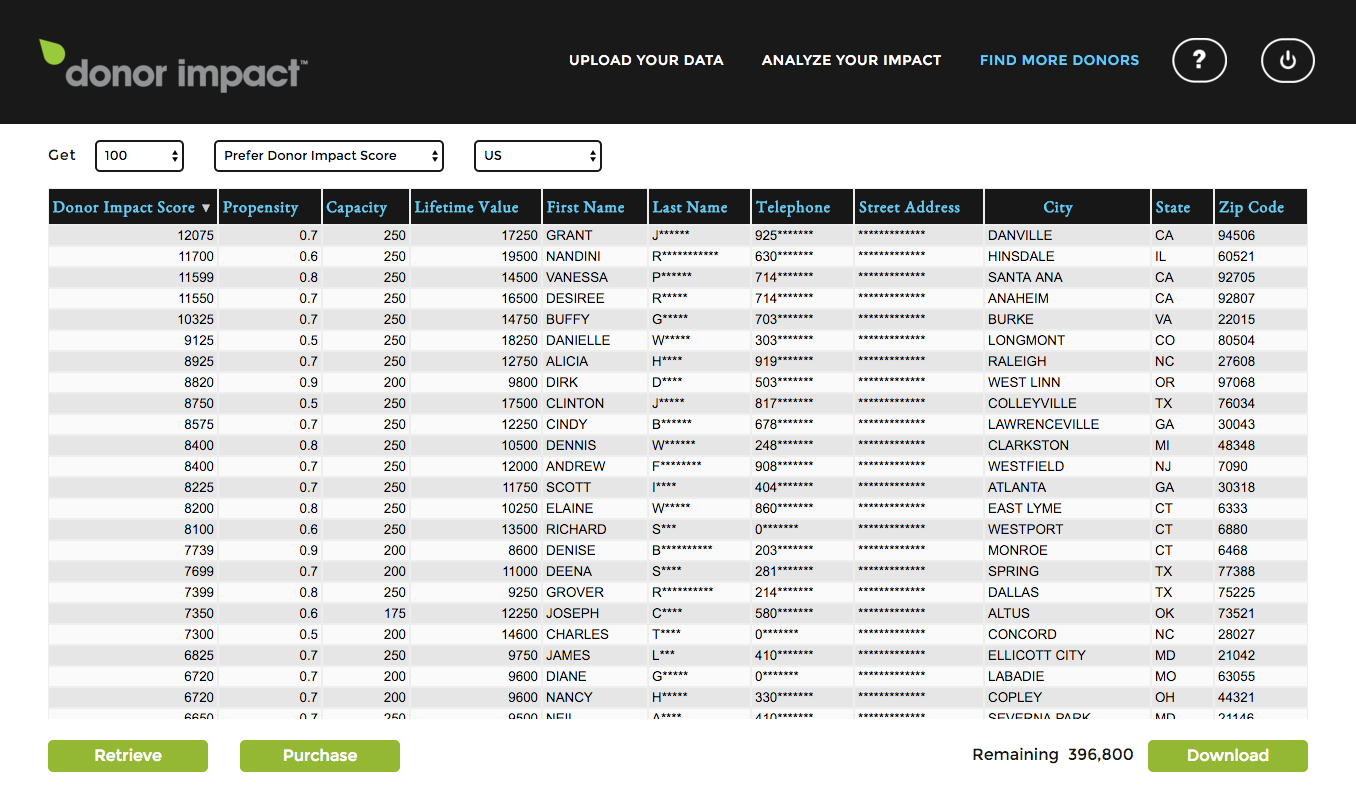Click the Download button

point(1227,756)
